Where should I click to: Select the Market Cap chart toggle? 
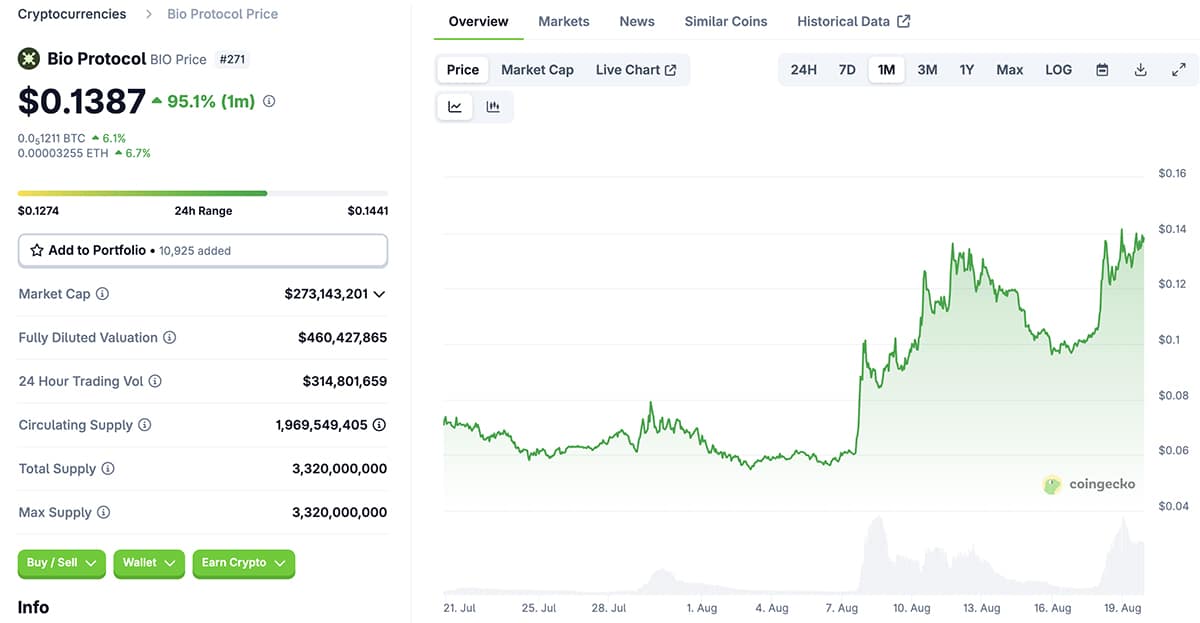tap(537, 70)
